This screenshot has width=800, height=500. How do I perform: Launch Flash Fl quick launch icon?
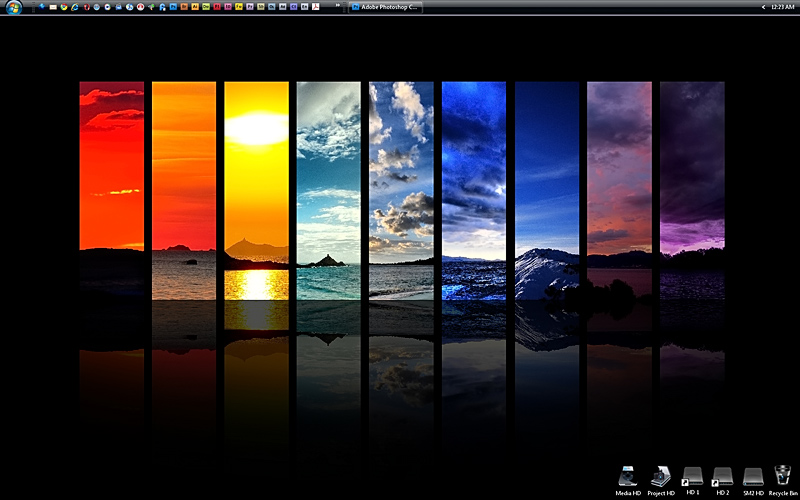pos(217,7)
